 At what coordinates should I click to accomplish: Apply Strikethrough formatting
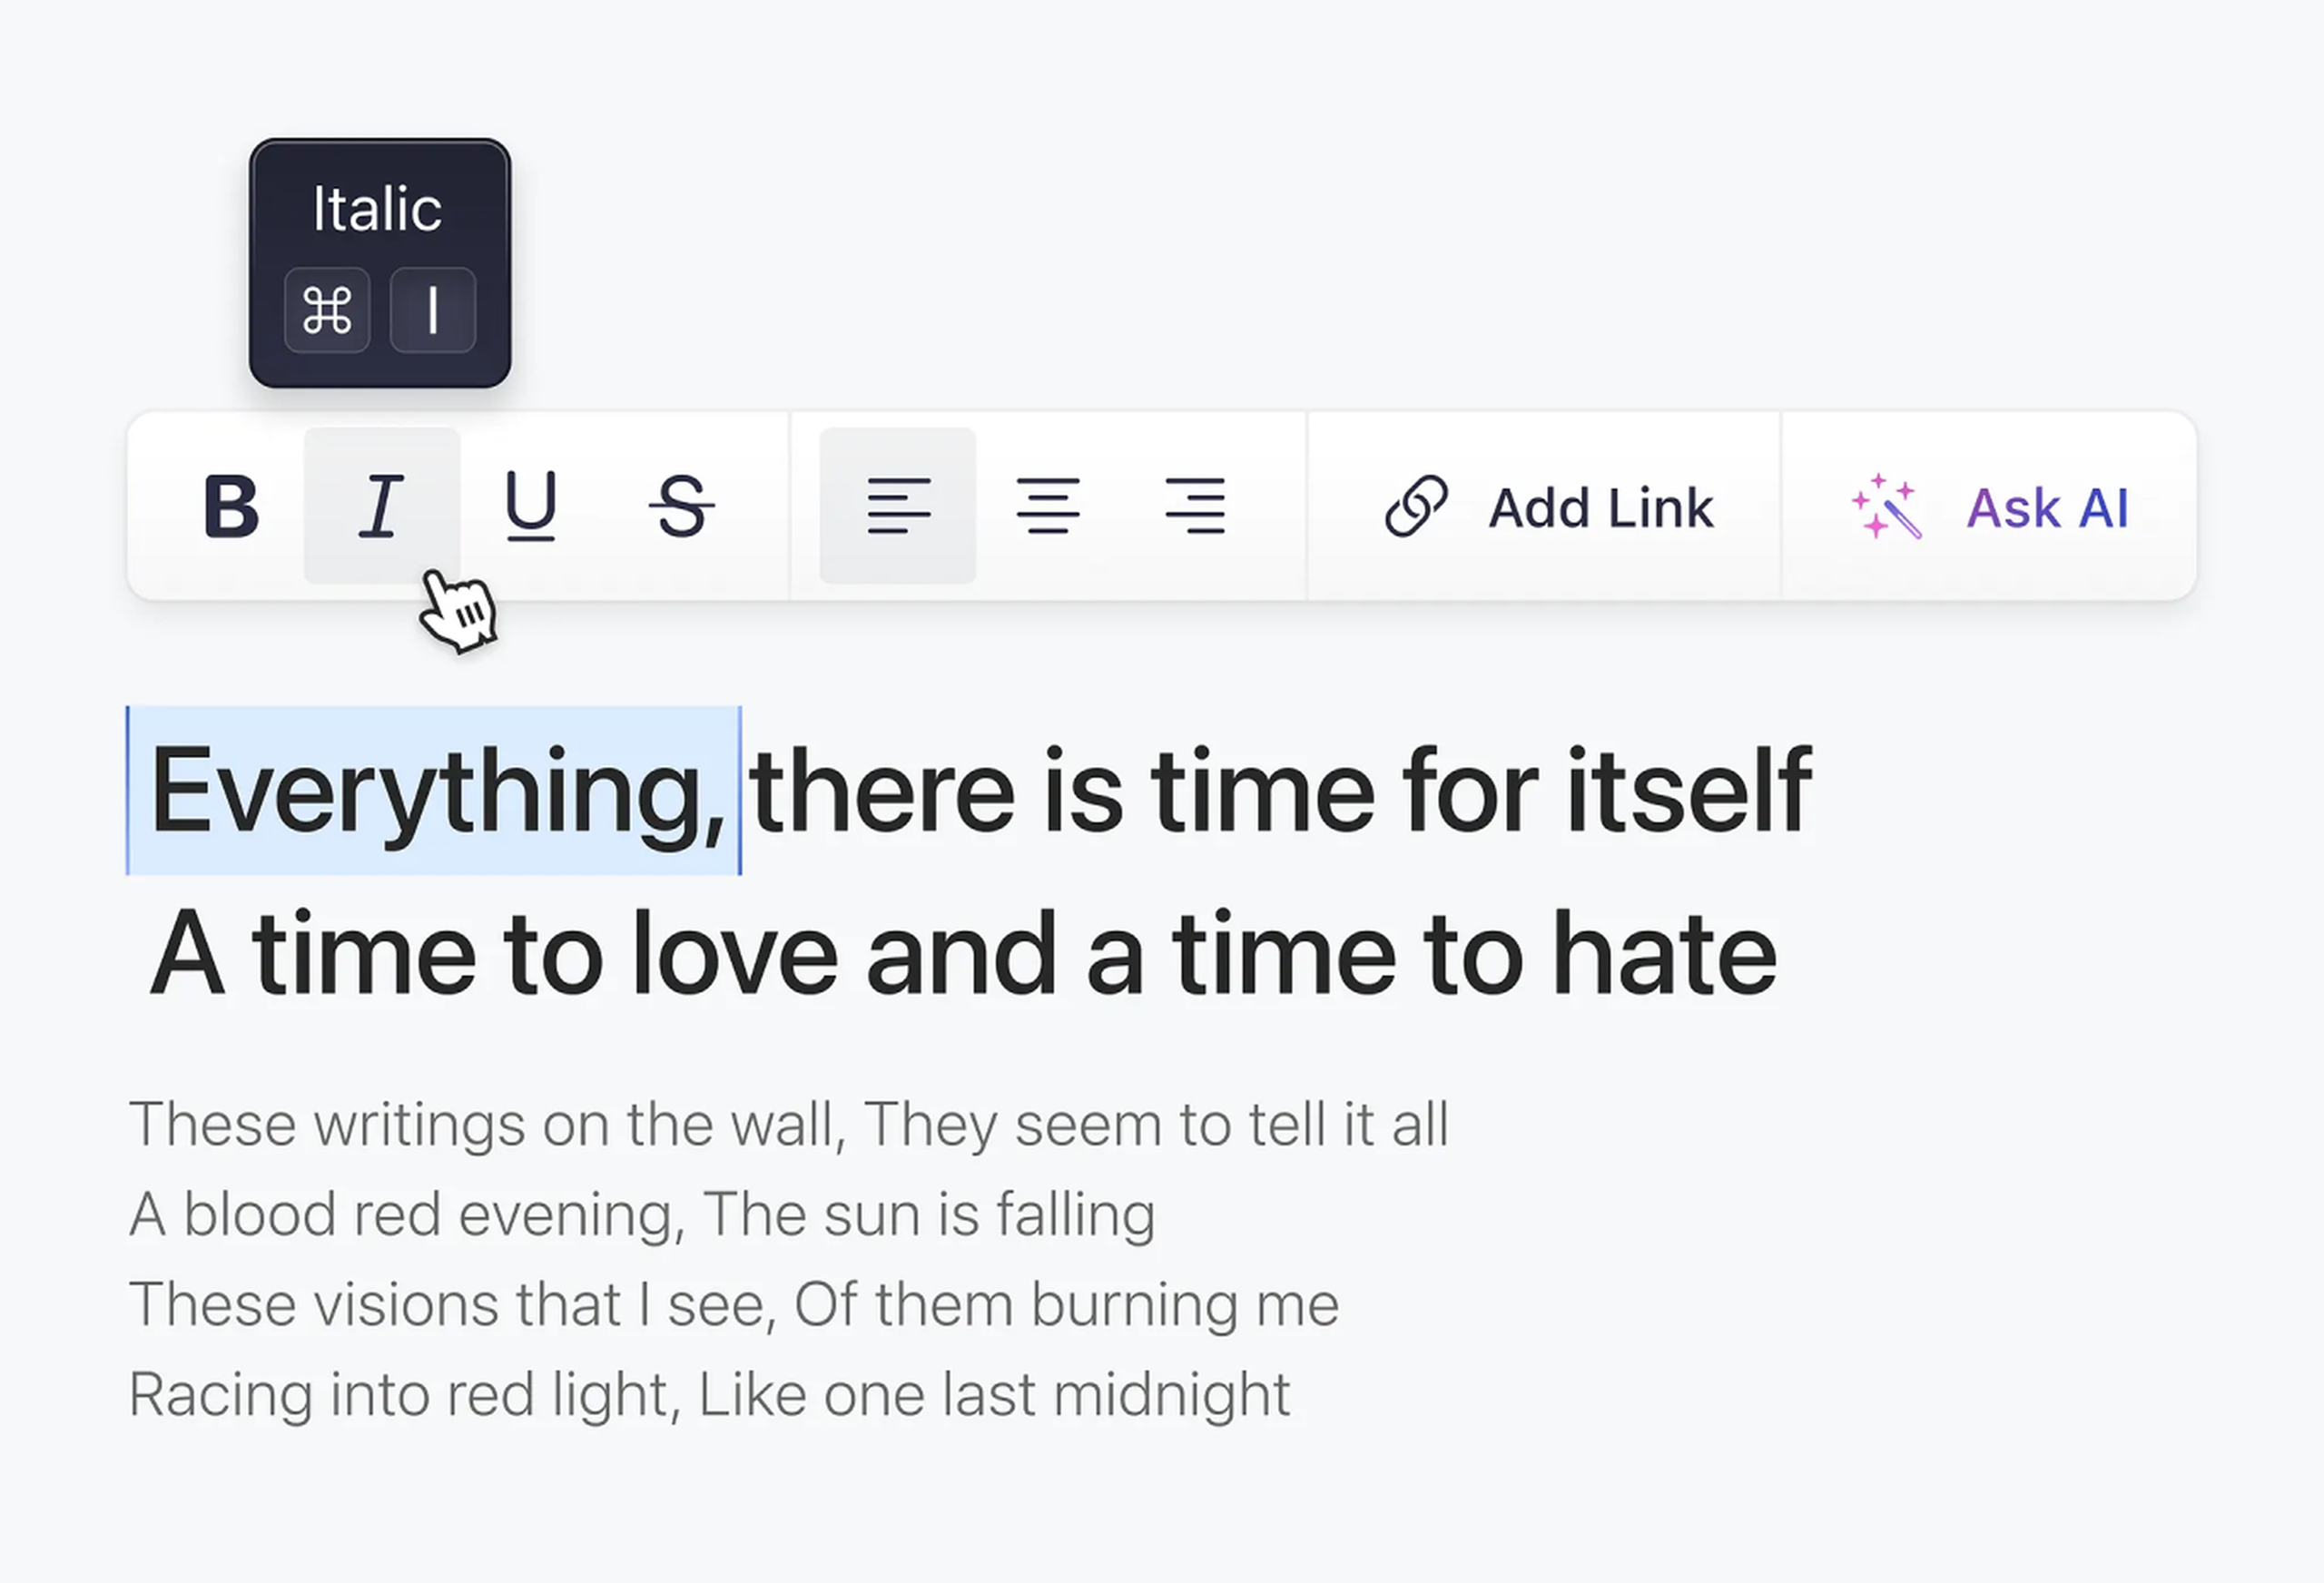point(681,506)
